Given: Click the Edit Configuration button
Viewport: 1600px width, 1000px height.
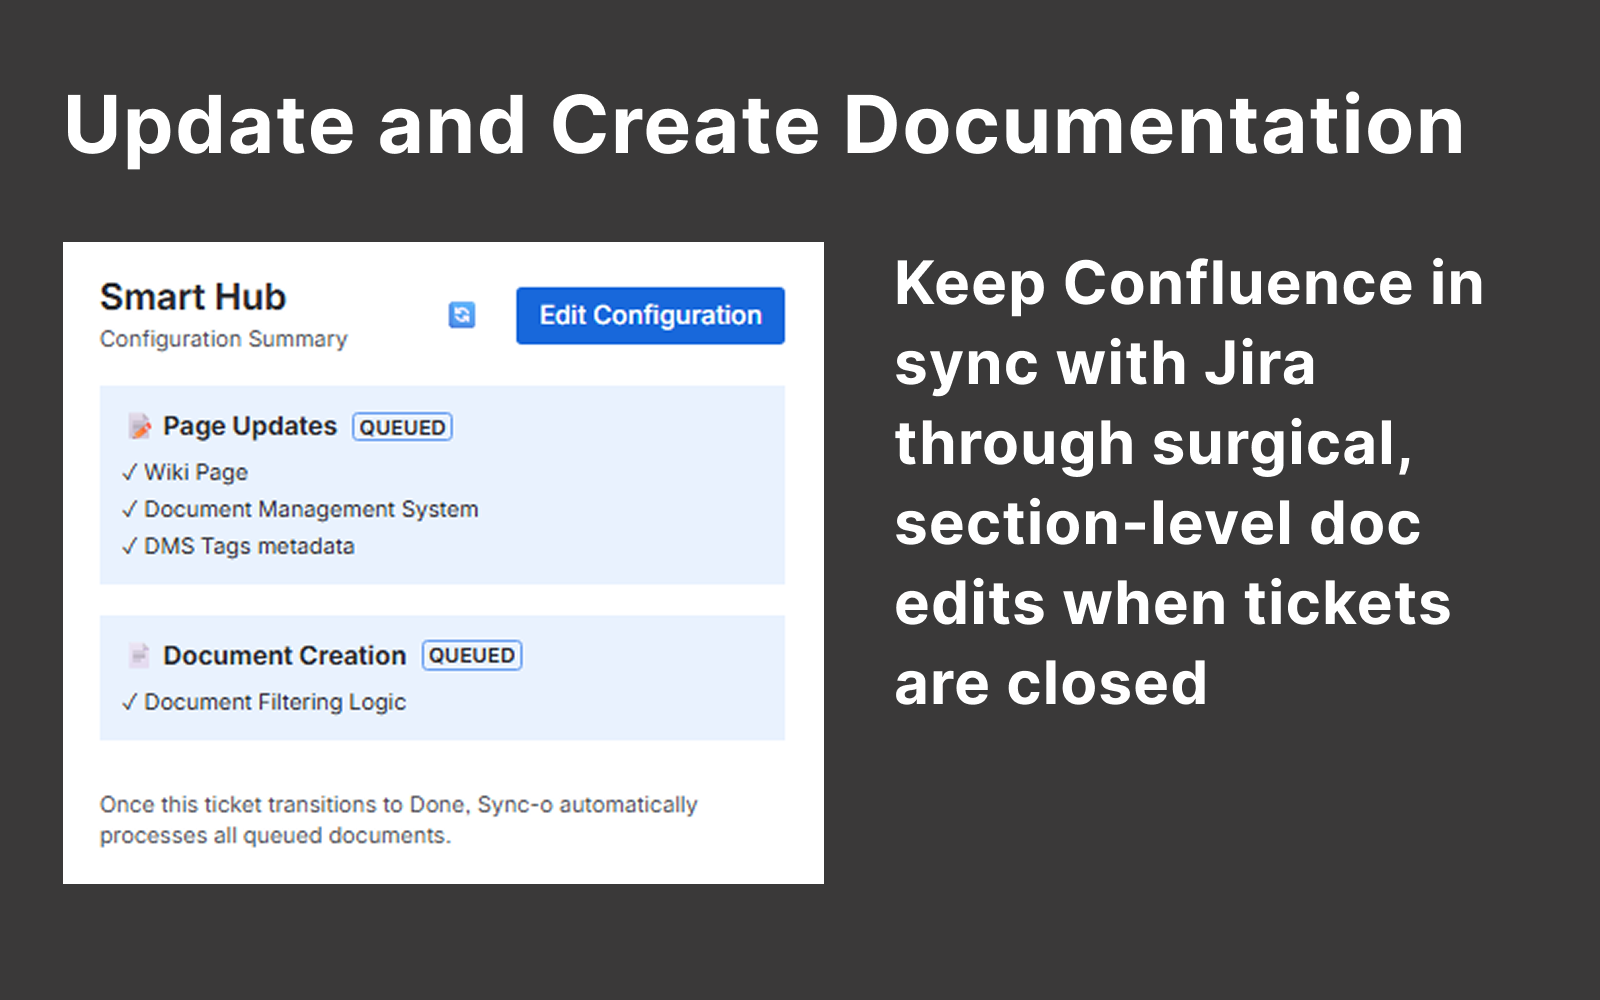Looking at the screenshot, I should click(650, 316).
